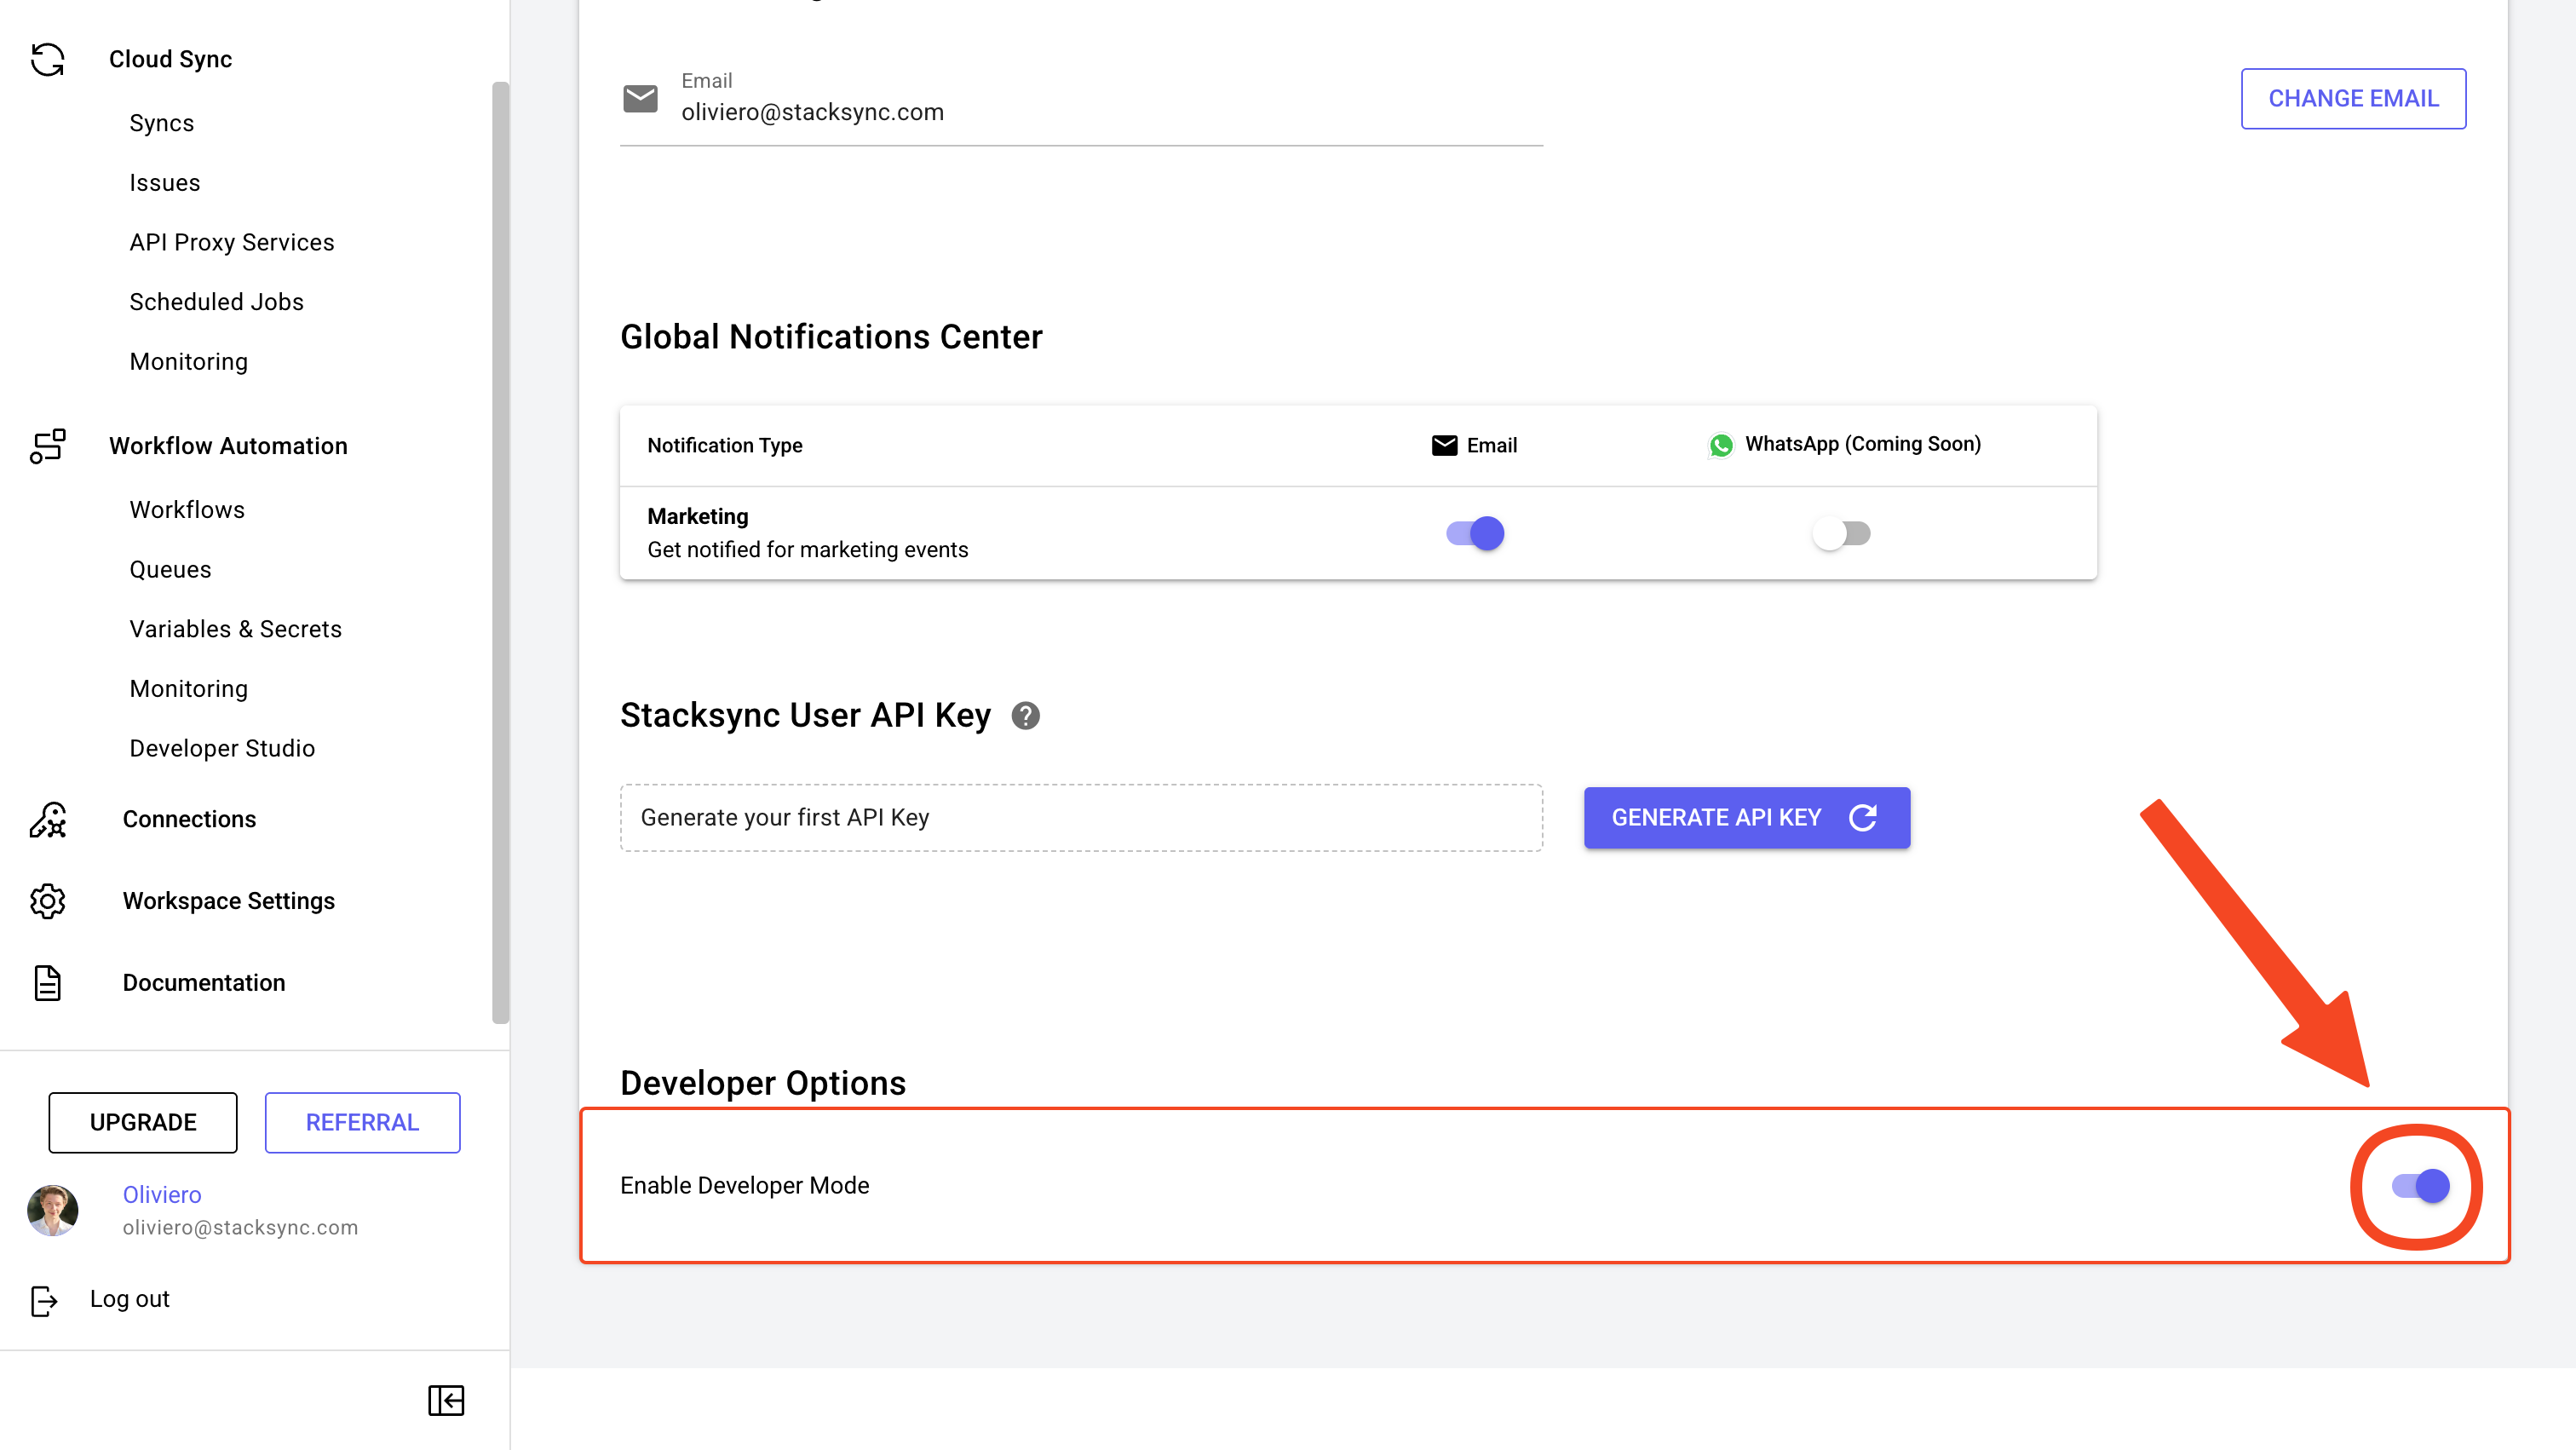Open the Developer Studio item

222,748
